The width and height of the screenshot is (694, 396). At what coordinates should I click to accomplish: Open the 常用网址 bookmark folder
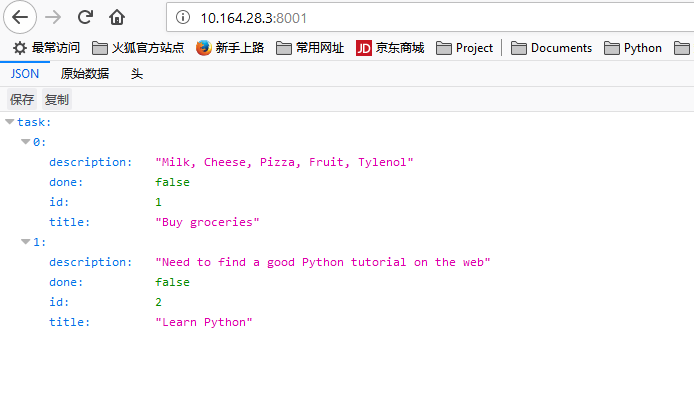[x=310, y=48]
